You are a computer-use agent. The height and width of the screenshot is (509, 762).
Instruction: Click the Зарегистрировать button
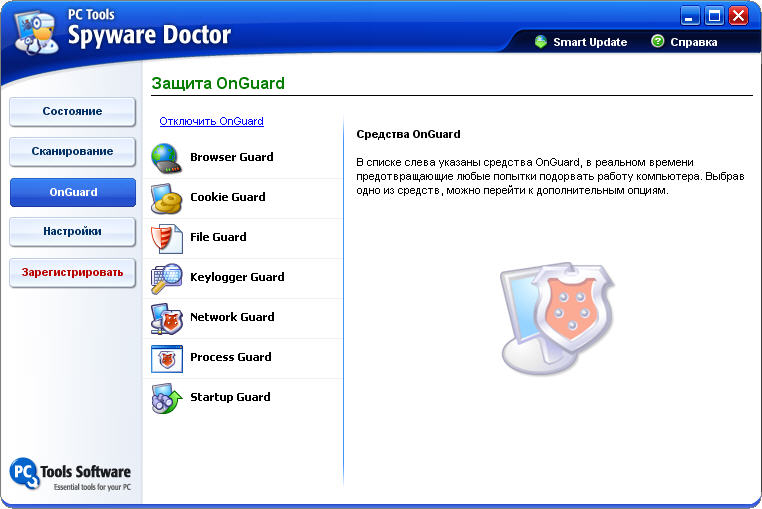tap(72, 272)
